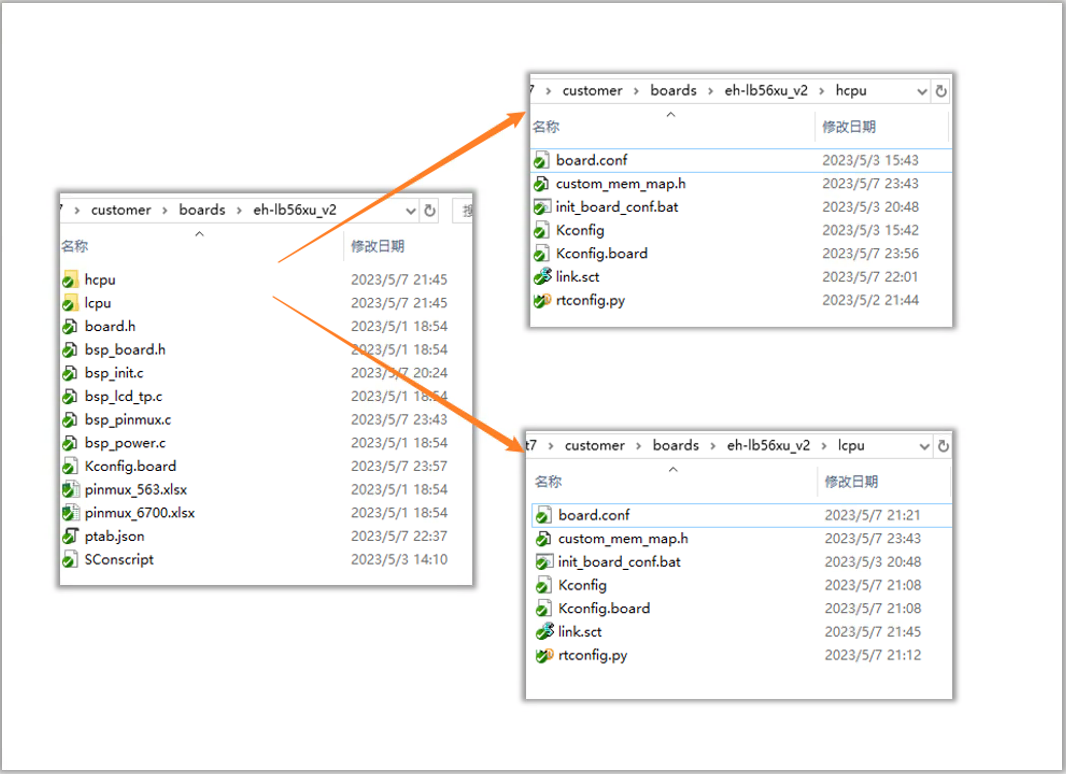Select bsp_pinmux.c in the file list
Viewport: 1066px width, 774px height.
point(128,419)
